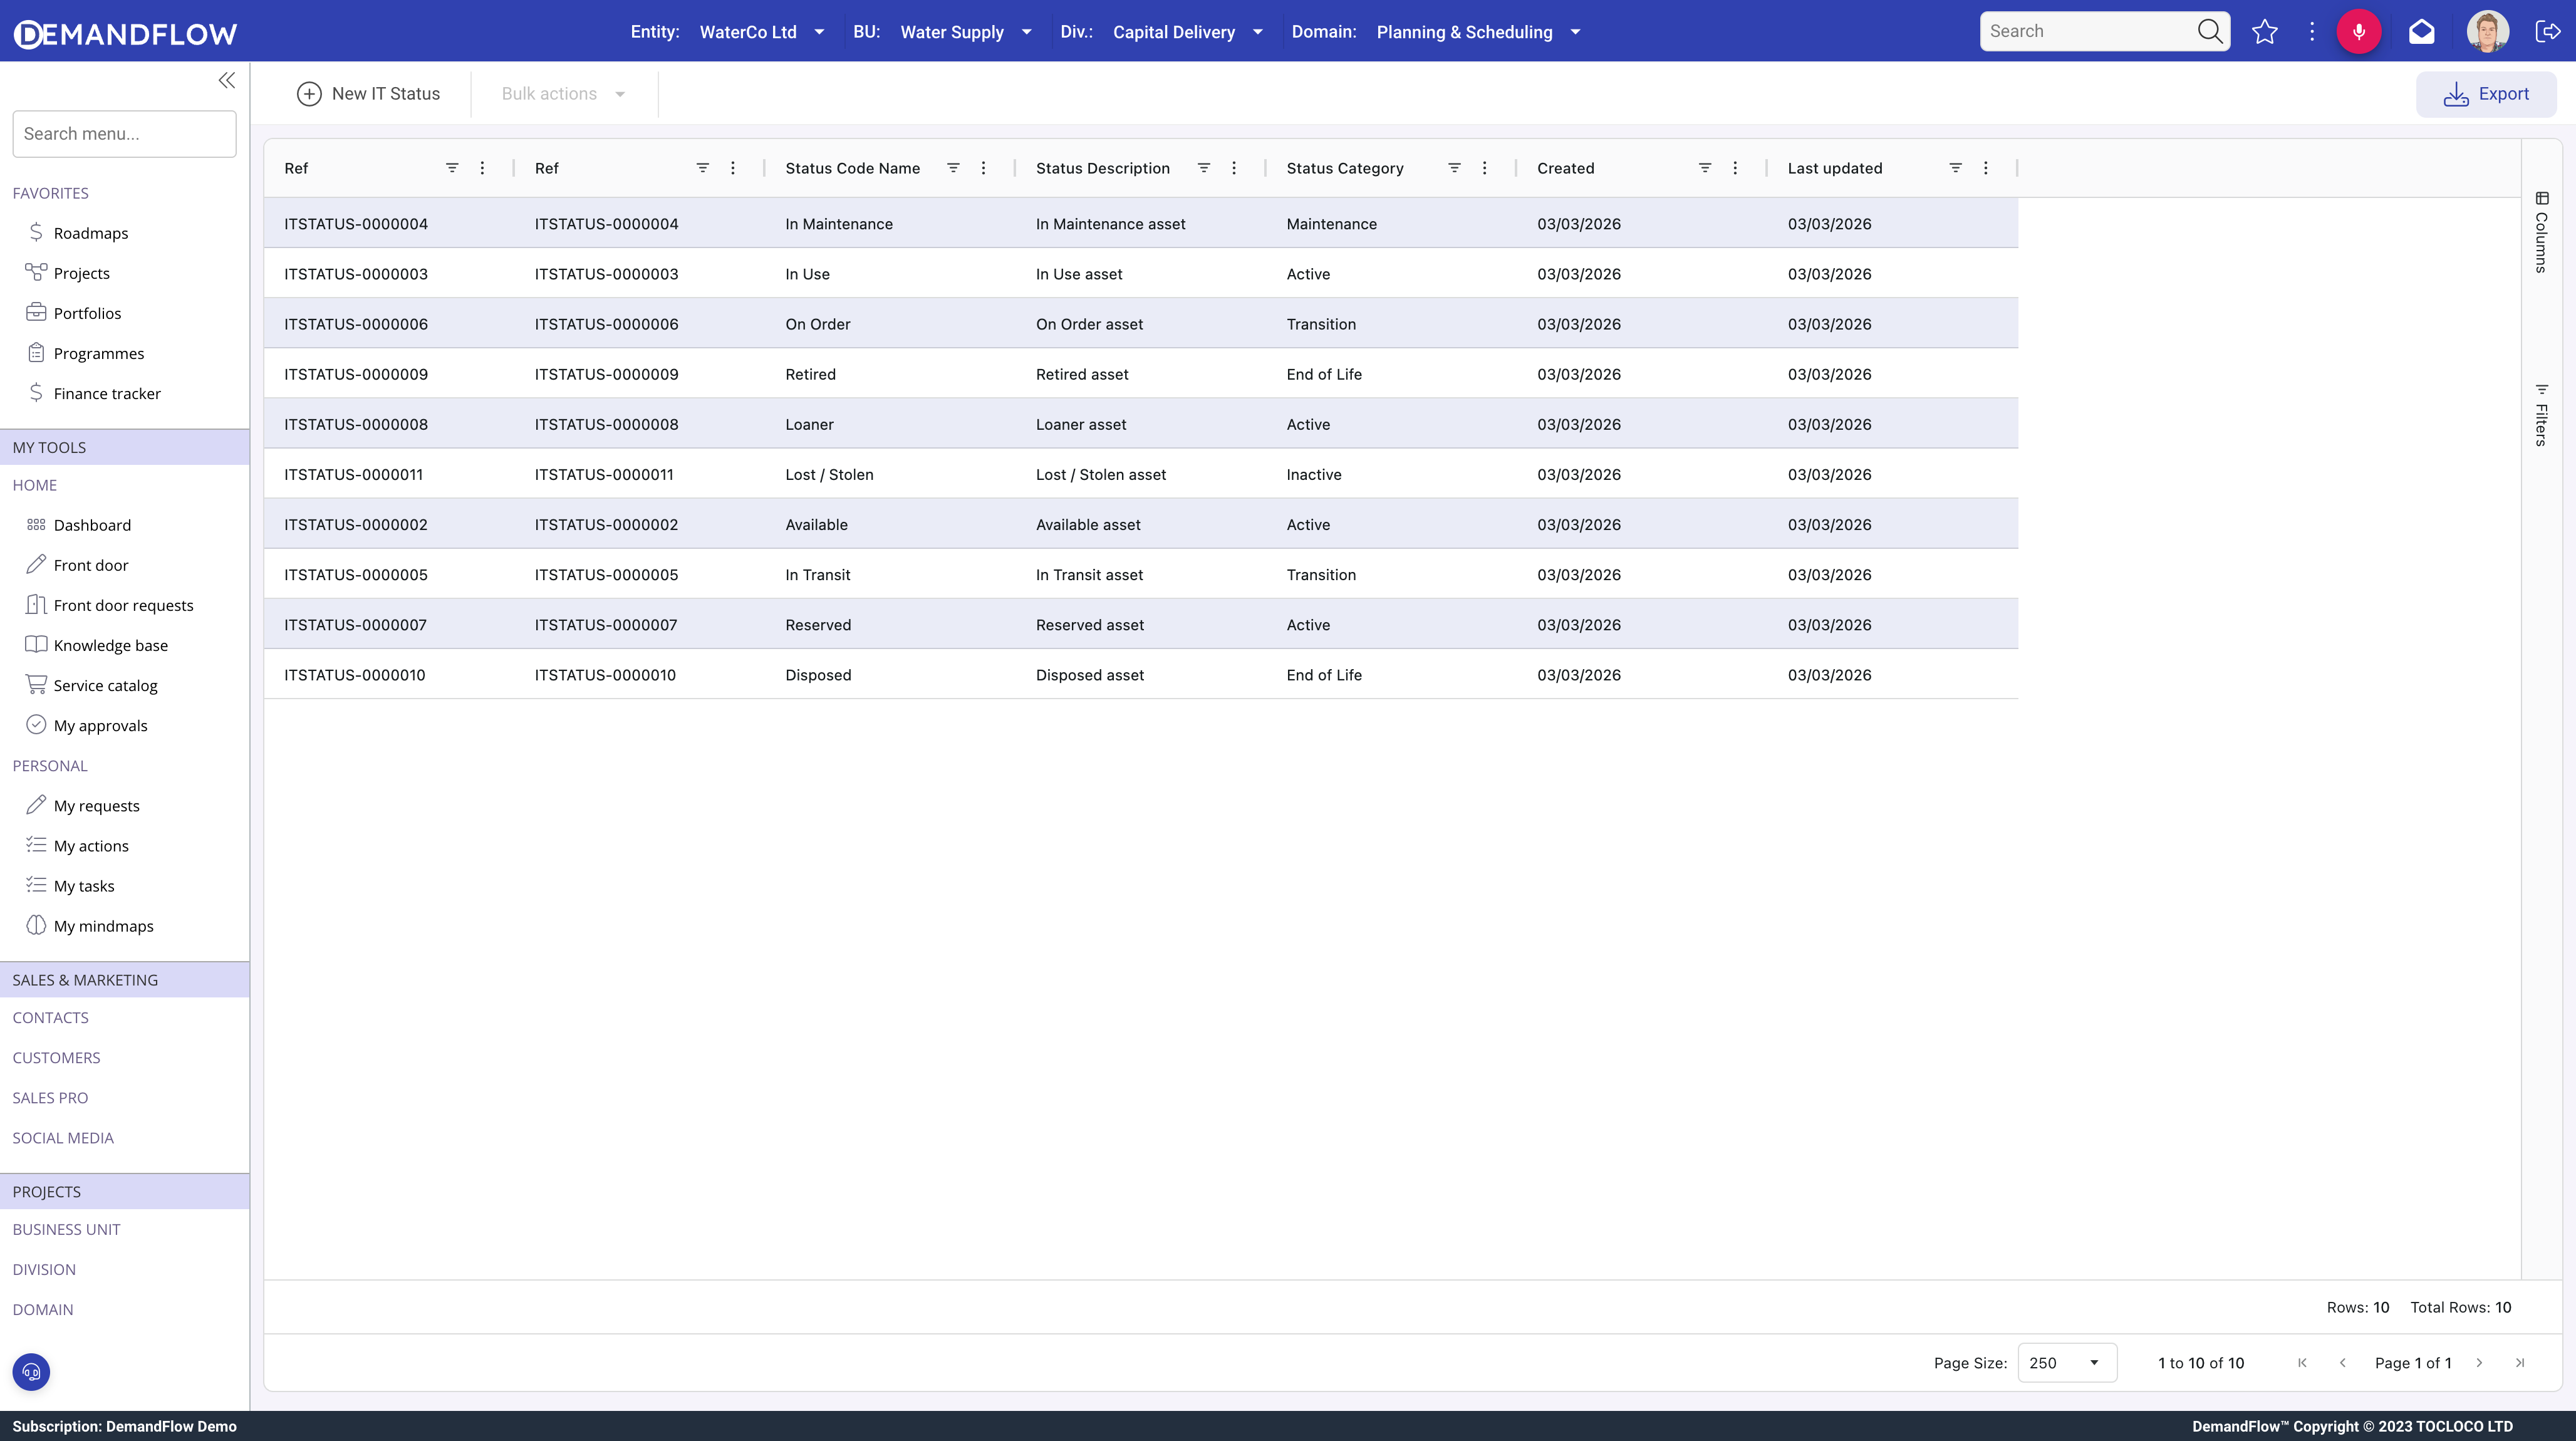Open the voice assistant microphone icon
Screen dimensions: 2576x1441
tap(2360, 31)
